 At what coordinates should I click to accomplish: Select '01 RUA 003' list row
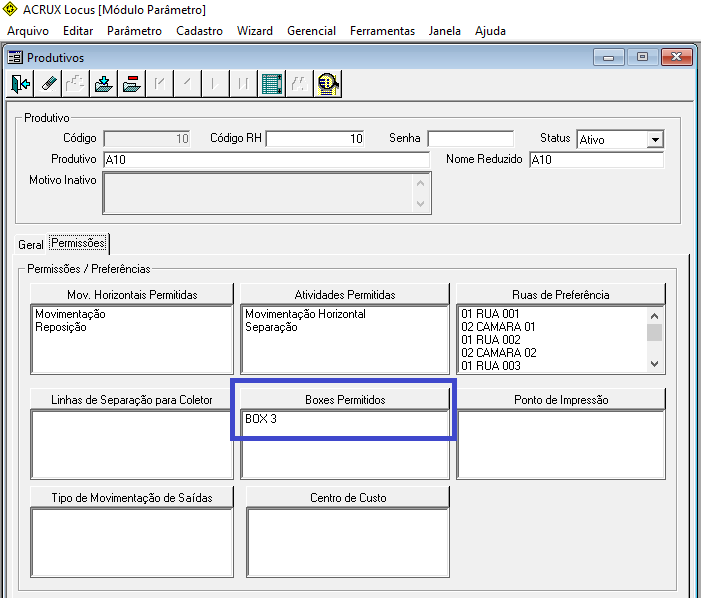coord(490,365)
